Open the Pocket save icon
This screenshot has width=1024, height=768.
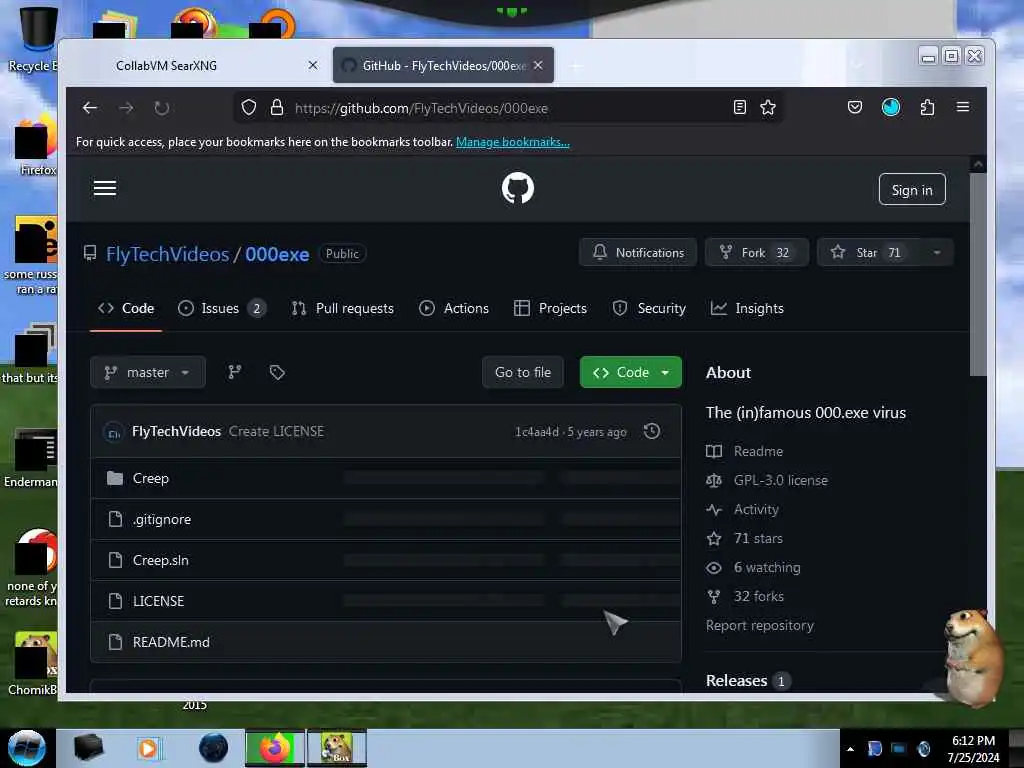pyautogui.click(x=855, y=107)
